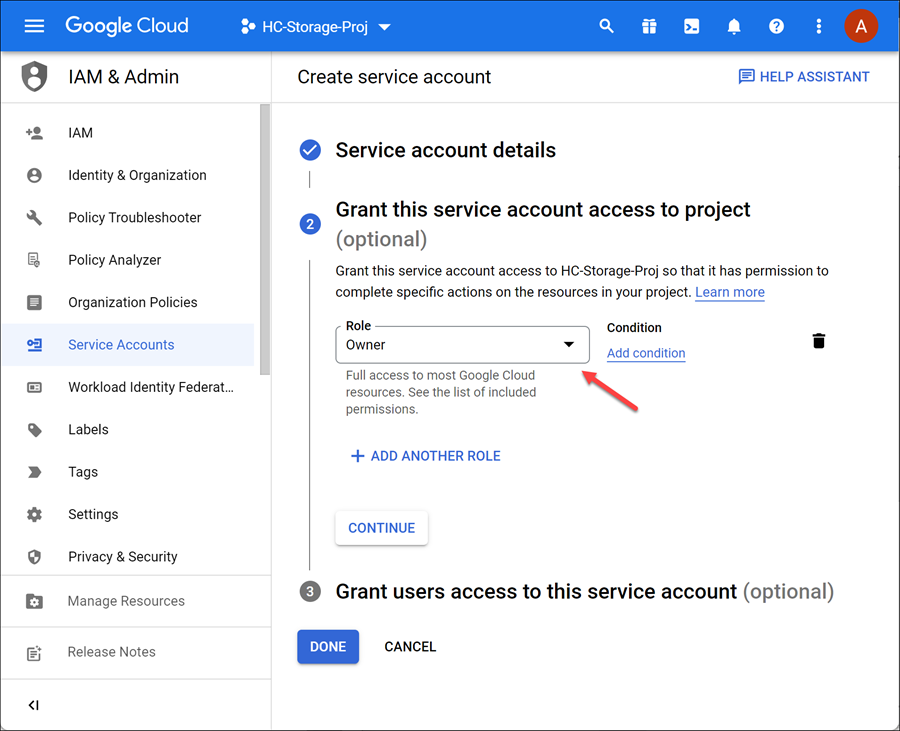Click the Service account details checkmark
Image resolution: width=900 pixels, height=731 pixels.
point(310,150)
